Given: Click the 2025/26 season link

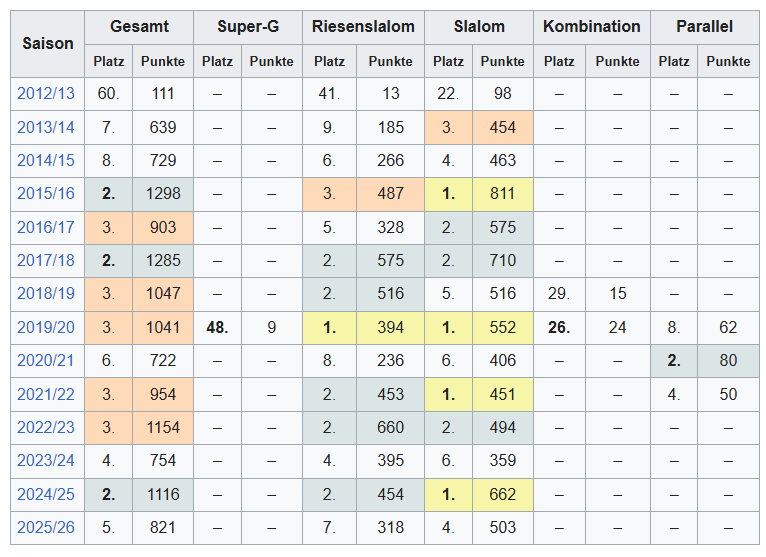Looking at the screenshot, I should tap(45, 527).
